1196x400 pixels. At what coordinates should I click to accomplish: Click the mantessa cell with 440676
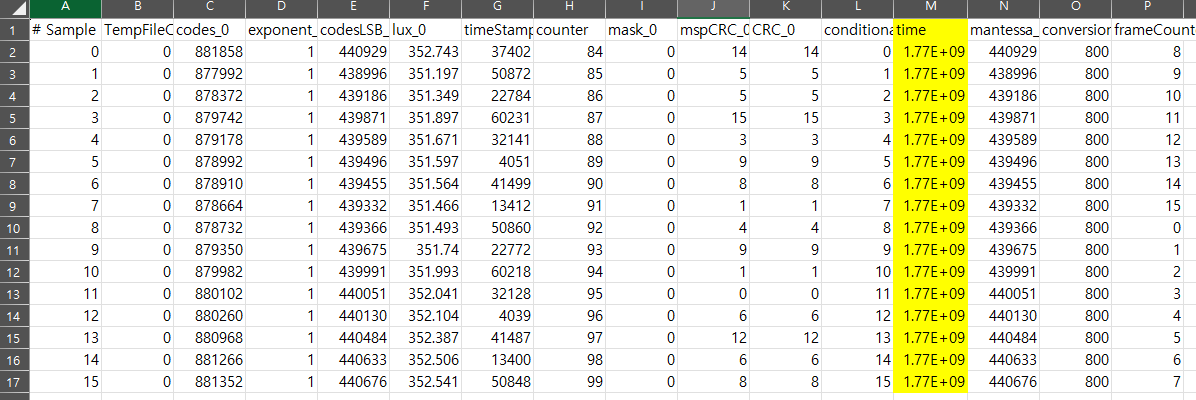pyautogui.click(x=1003, y=382)
